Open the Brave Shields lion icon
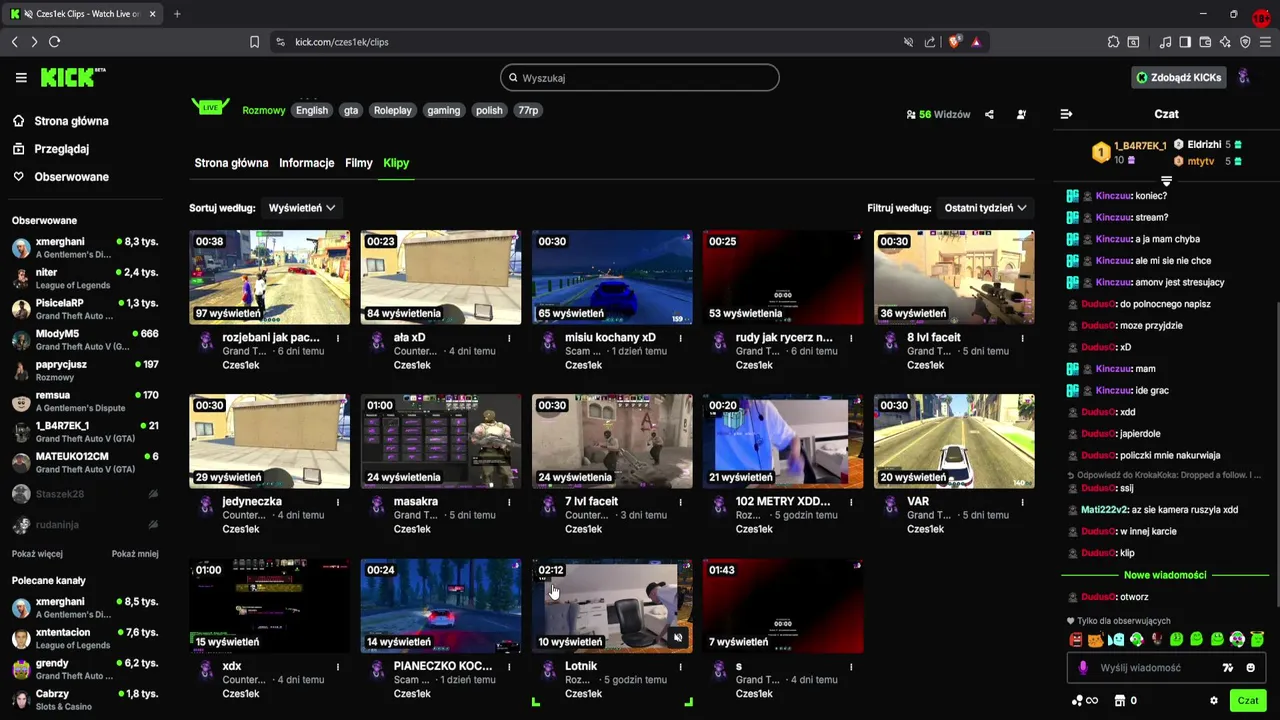 click(954, 42)
